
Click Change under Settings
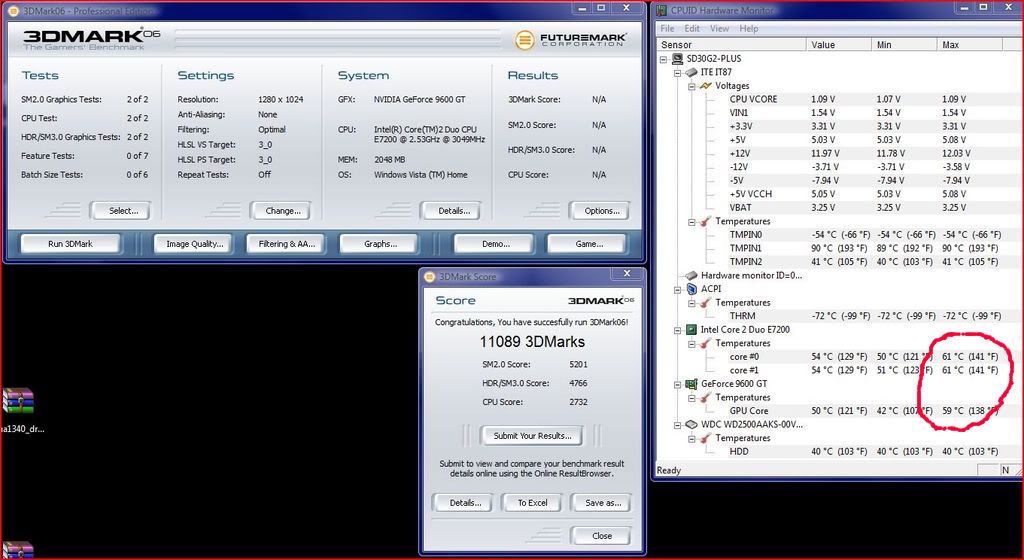pyautogui.click(x=283, y=211)
